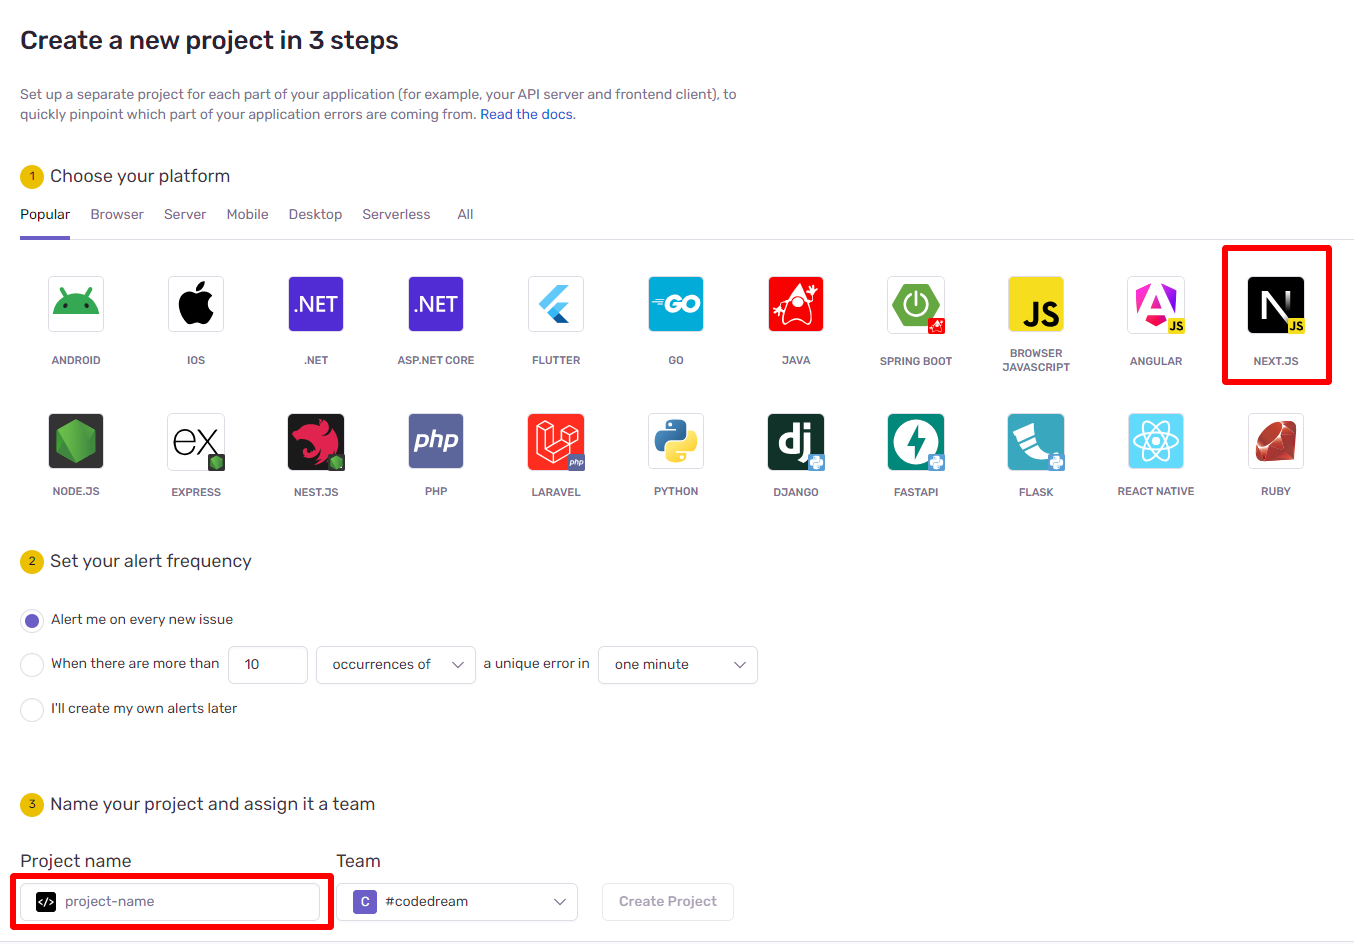Image resolution: width=1354 pixels, height=944 pixels.
Task: Select the Go platform icon
Action: [676, 304]
